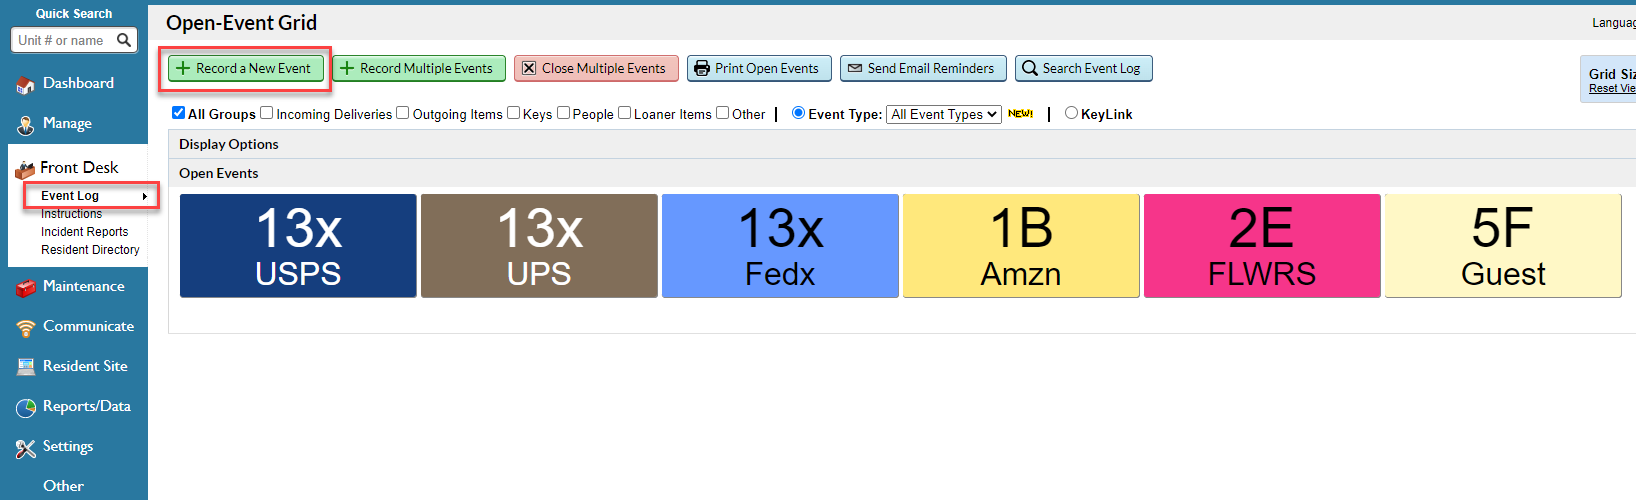1636x500 pixels.
Task: Click the yellow NEW! badge icon
Action: tap(1020, 113)
